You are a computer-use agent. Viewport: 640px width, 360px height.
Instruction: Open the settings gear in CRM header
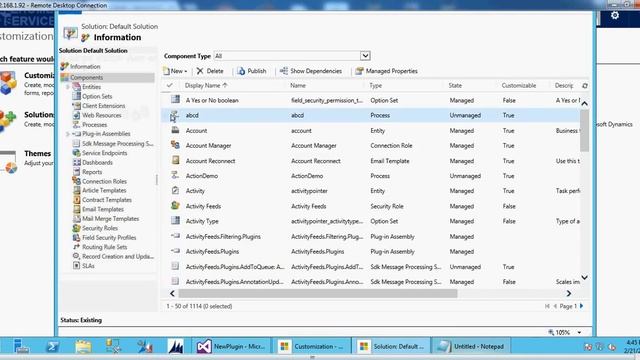(x=615, y=16)
